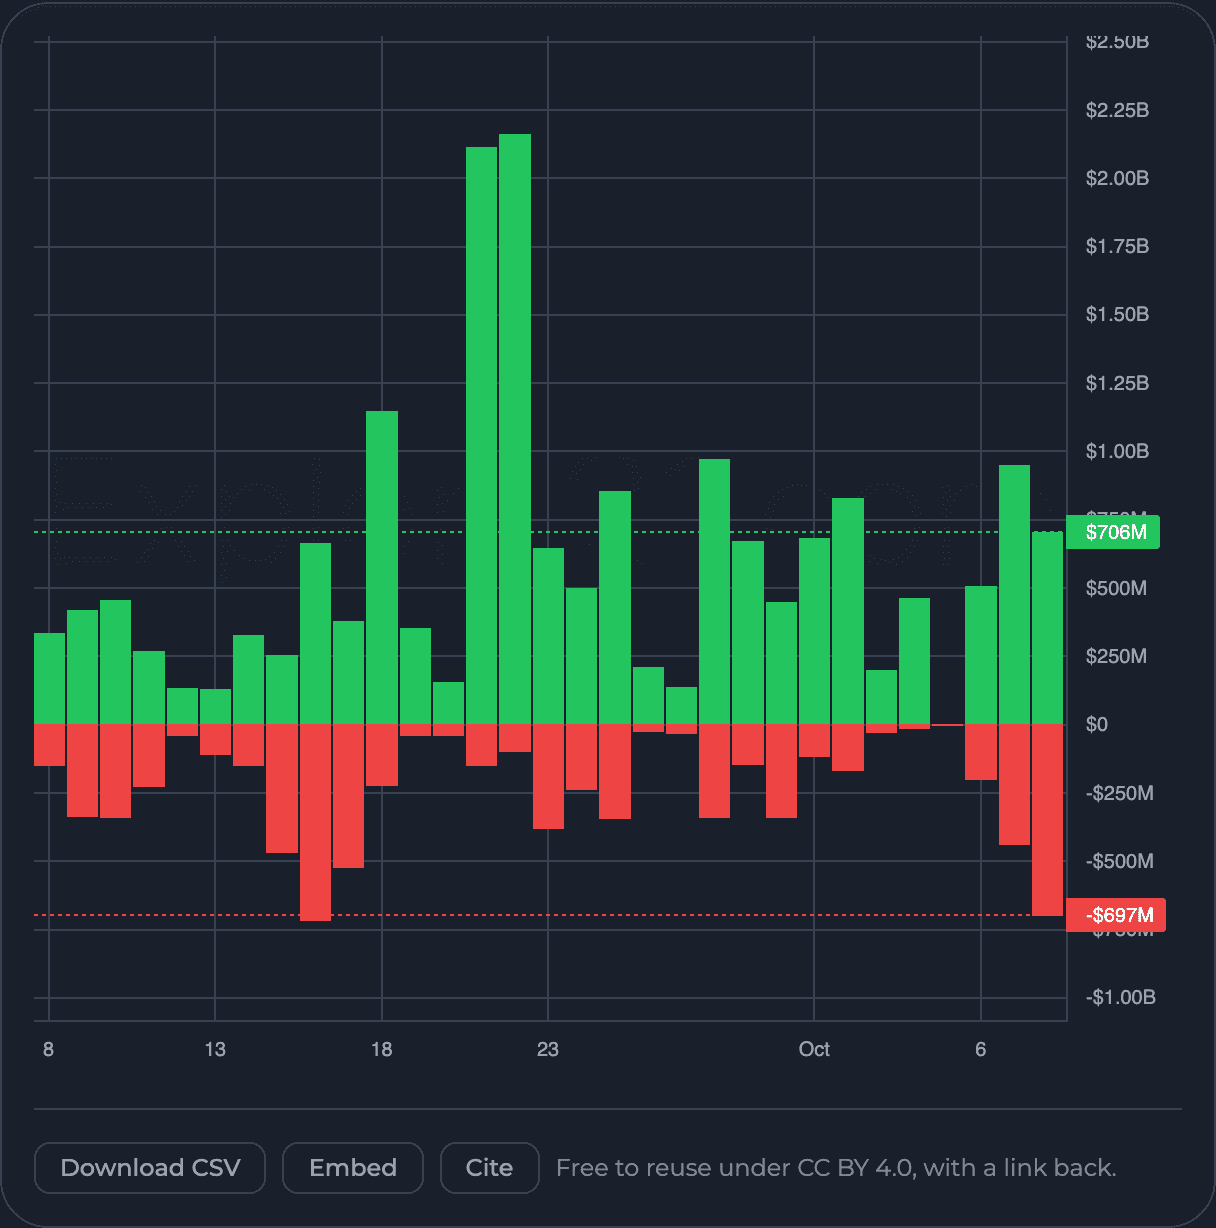This screenshot has width=1216, height=1228.
Task: Select the "13" date label on x-axis
Action: pyautogui.click(x=215, y=1049)
